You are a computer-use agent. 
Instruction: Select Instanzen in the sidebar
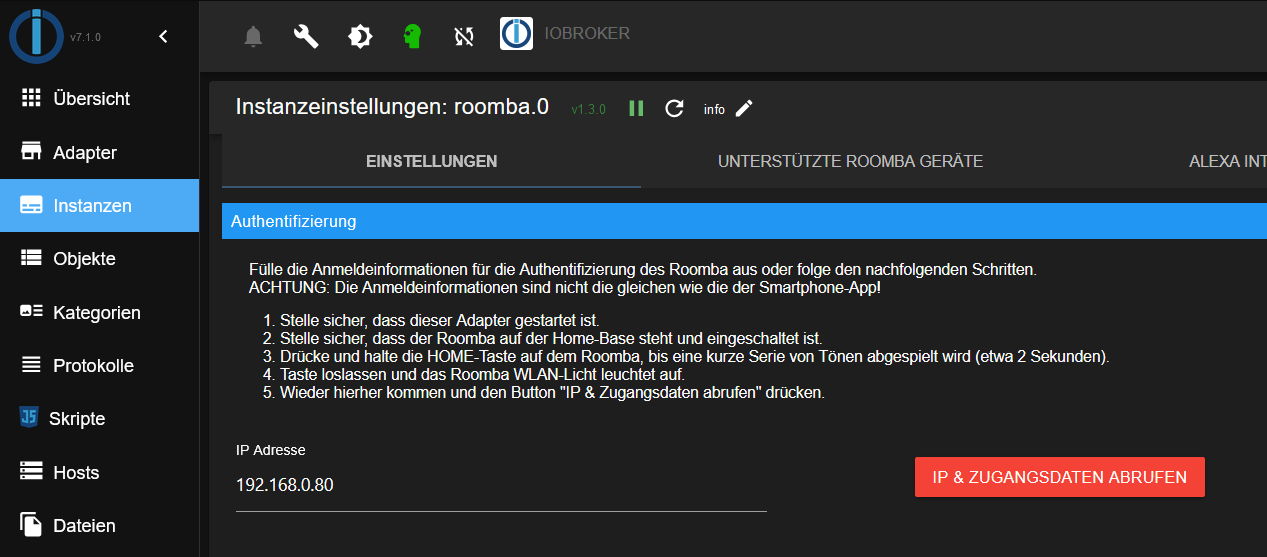click(100, 206)
